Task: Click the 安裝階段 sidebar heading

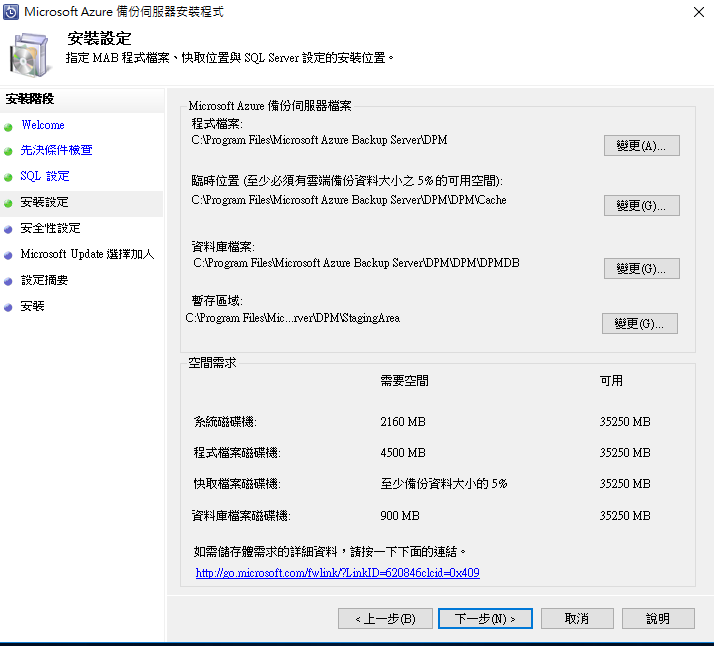Action: [x=30, y=99]
